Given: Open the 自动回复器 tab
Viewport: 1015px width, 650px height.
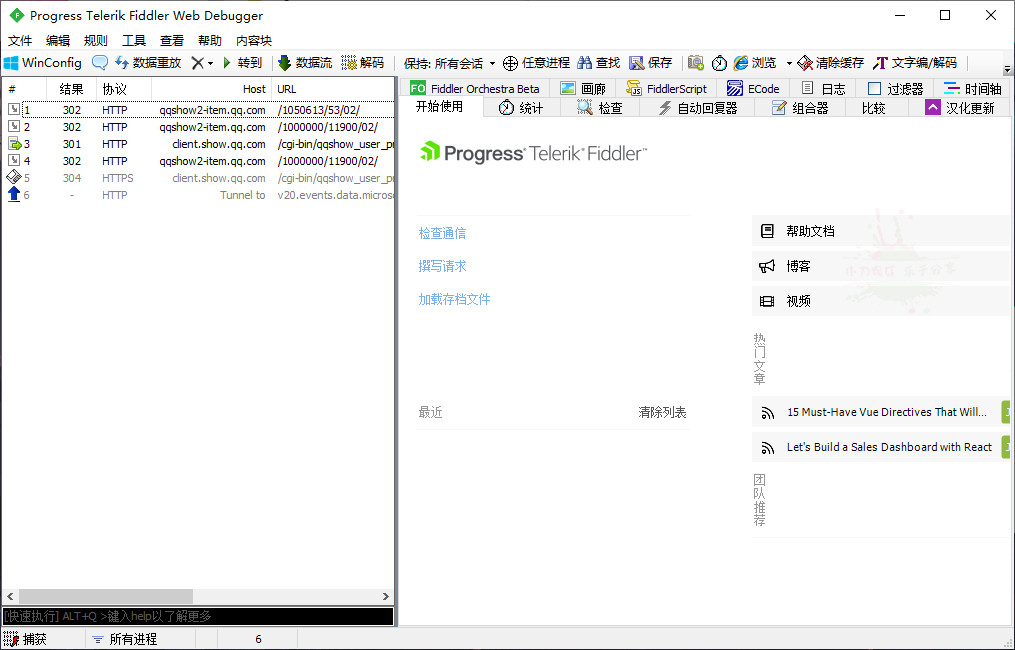Looking at the screenshot, I should 698,108.
